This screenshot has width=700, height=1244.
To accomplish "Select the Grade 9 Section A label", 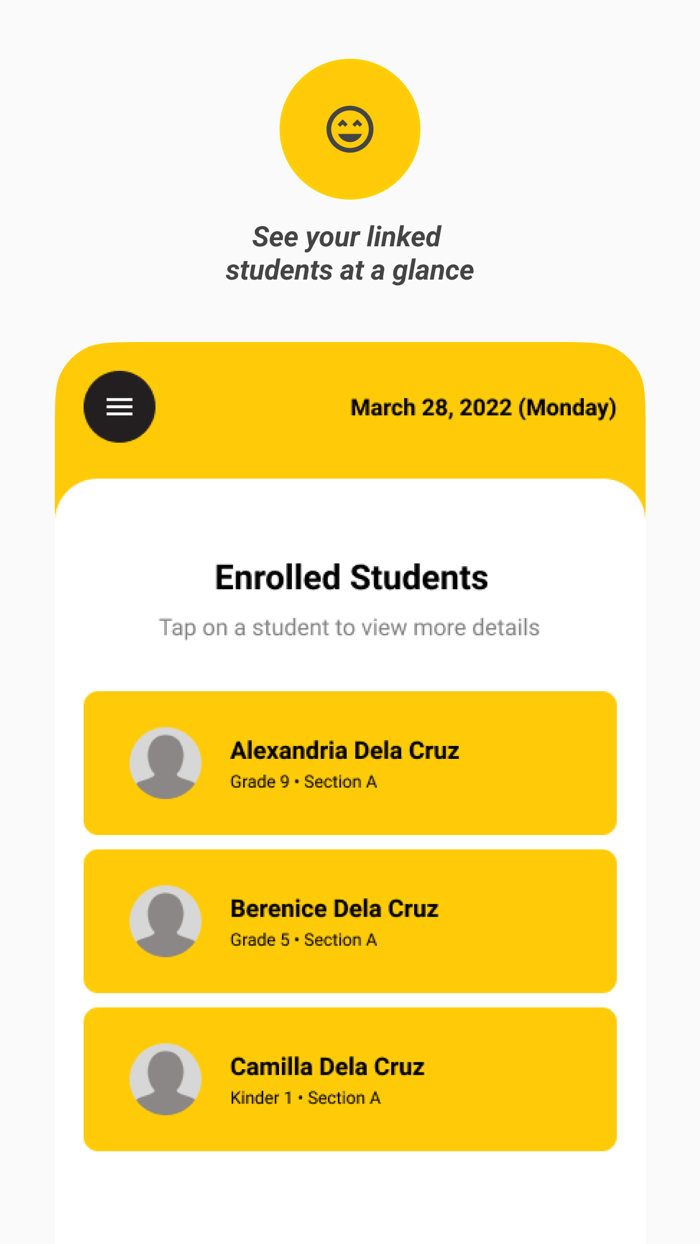I will click(303, 782).
